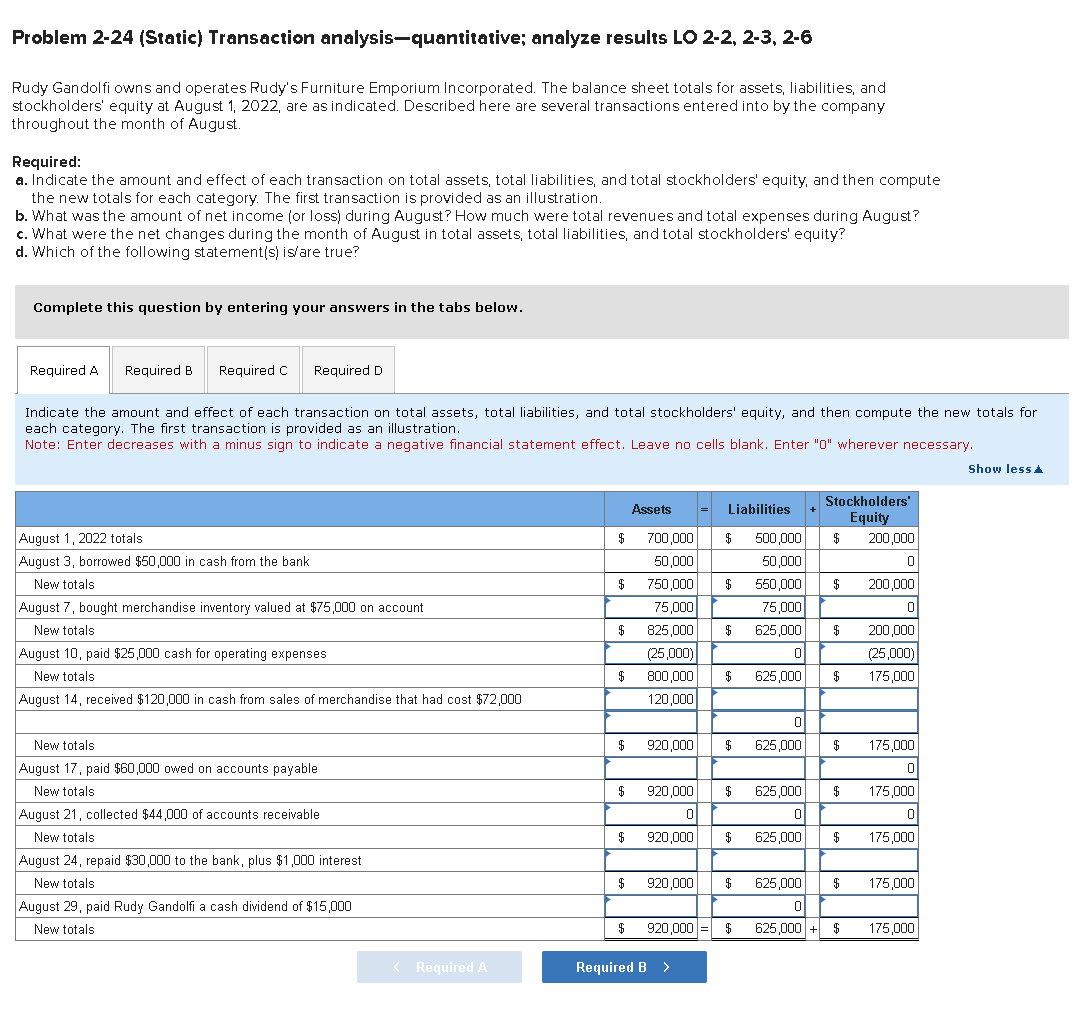Select the Liabilities cell for August 24 repayment
Viewport: 1092px width, 1014px height.
click(758, 860)
